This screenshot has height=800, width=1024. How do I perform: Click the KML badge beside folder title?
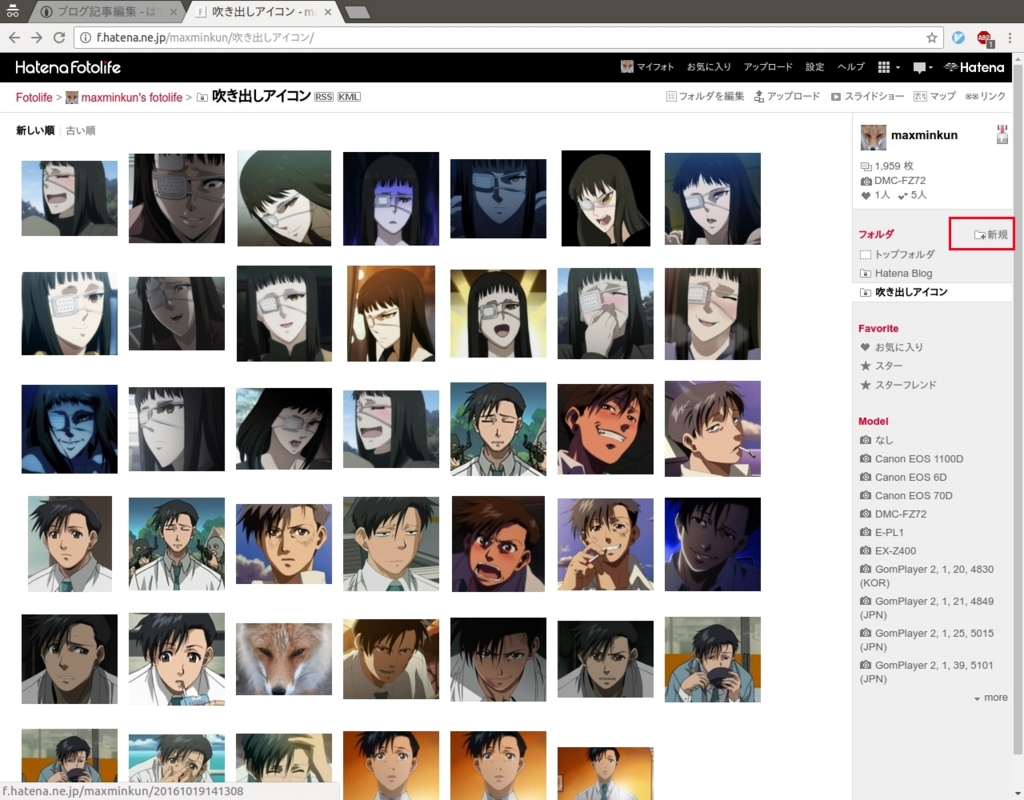pos(349,97)
